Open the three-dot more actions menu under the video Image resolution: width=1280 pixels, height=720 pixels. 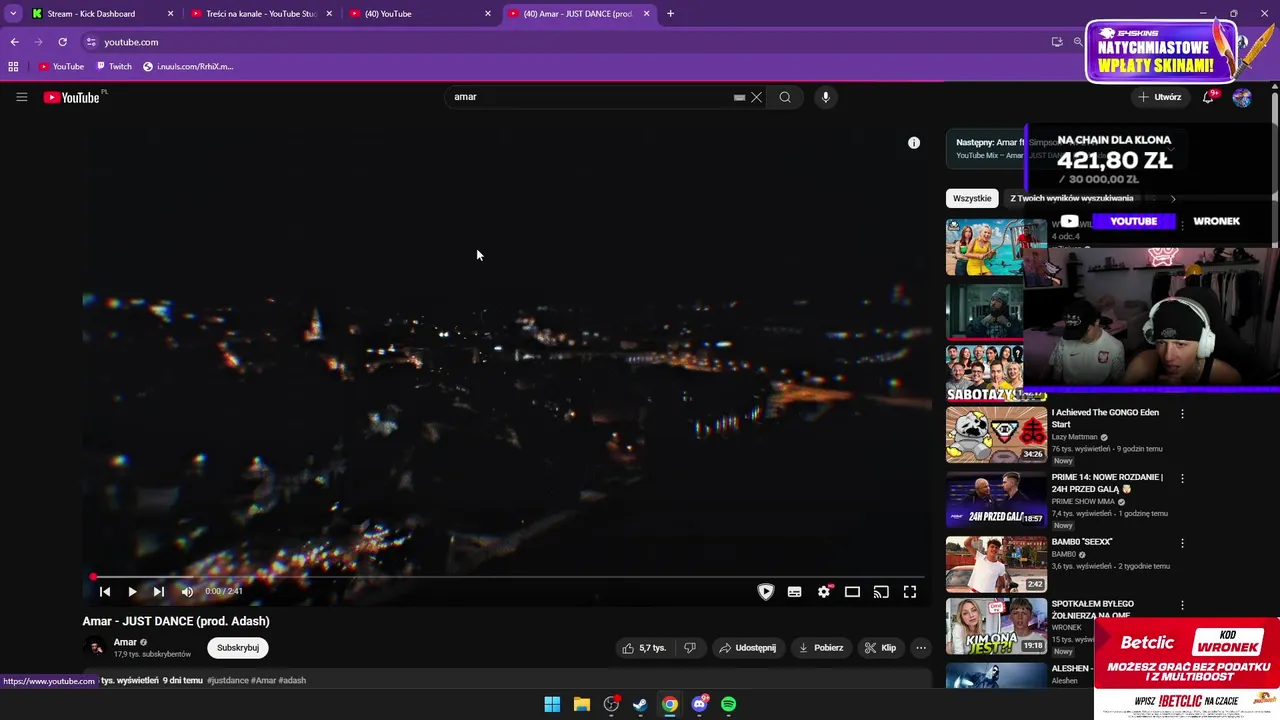pyautogui.click(x=921, y=648)
